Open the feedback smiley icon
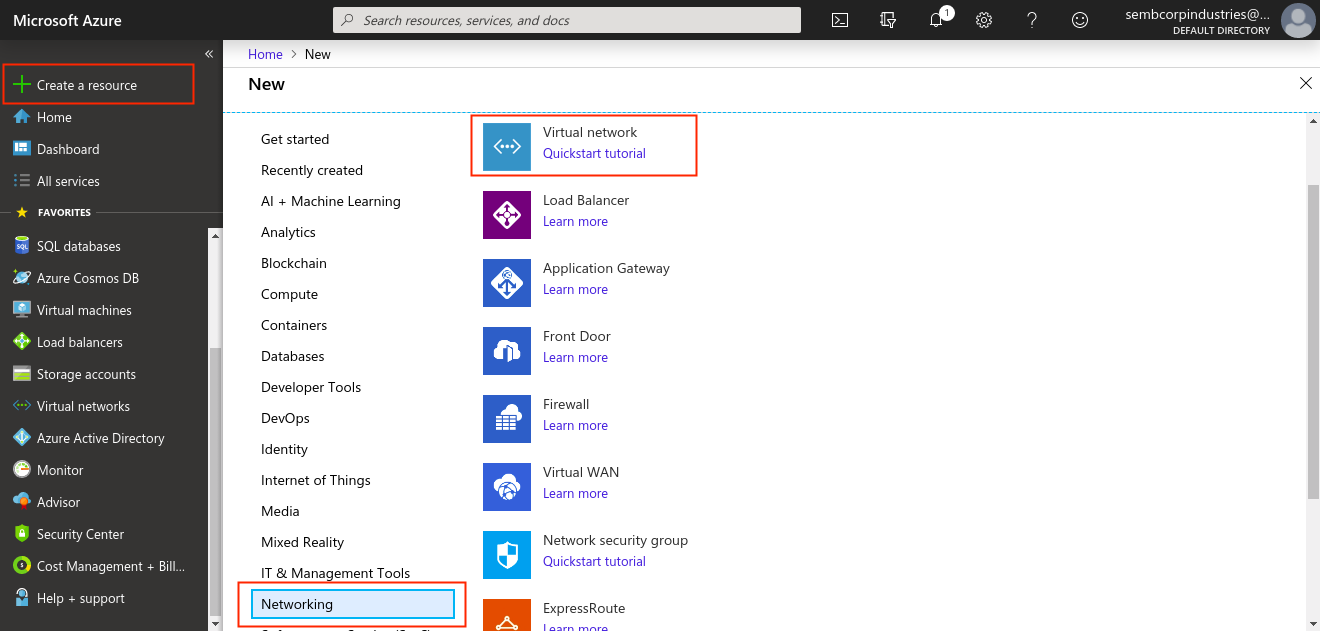Viewport: 1320px width, 631px height. coord(1080,20)
